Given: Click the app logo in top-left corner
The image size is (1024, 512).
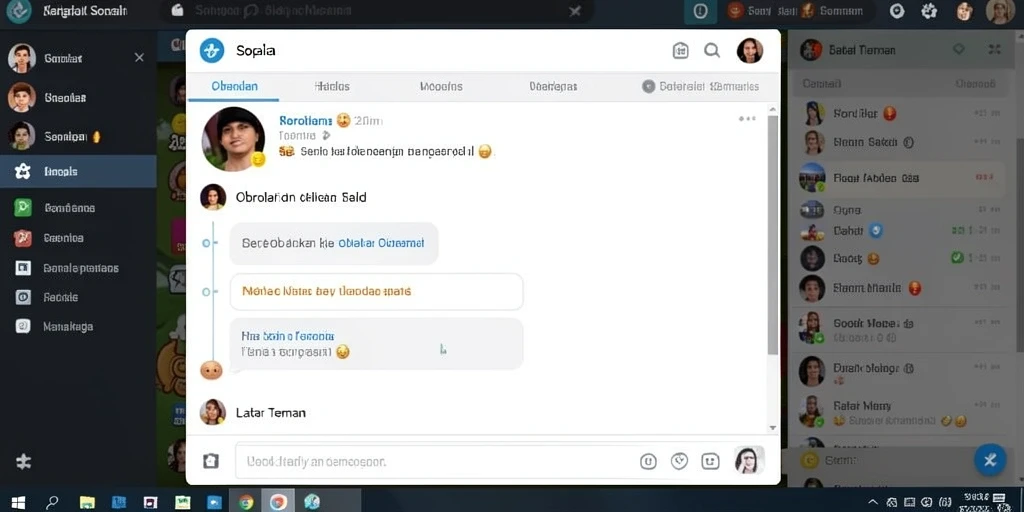Looking at the screenshot, I should pyautogui.click(x=18, y=11).
